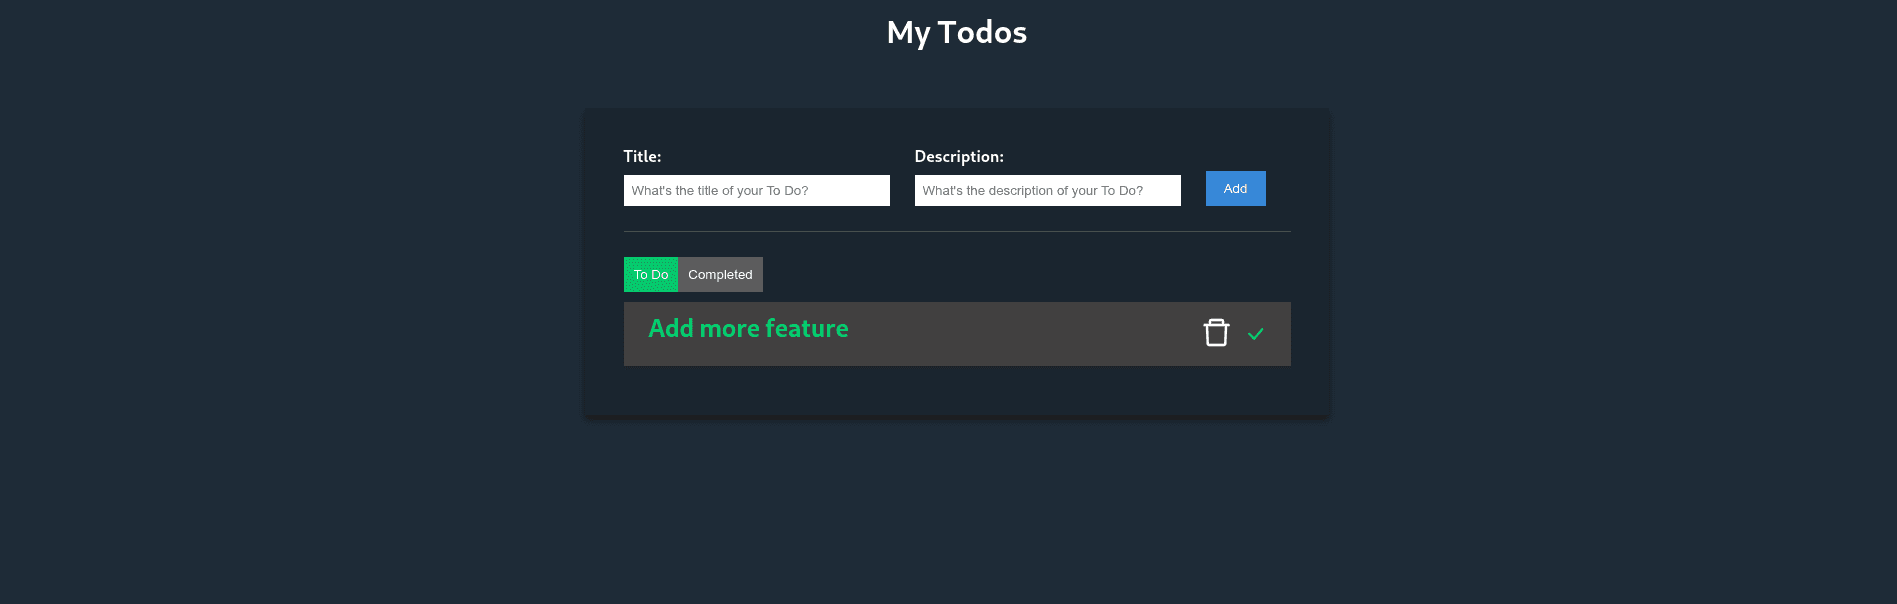
Task: Click the todo titled Add more feature
Action: point(748,328)
